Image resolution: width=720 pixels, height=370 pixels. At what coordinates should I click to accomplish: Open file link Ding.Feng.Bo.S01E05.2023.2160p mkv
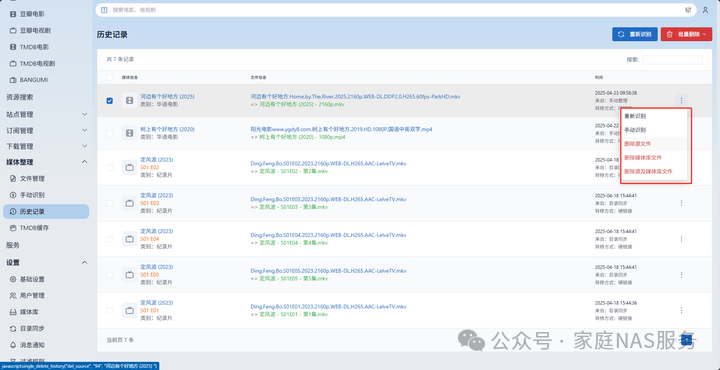tap(328, 271)
